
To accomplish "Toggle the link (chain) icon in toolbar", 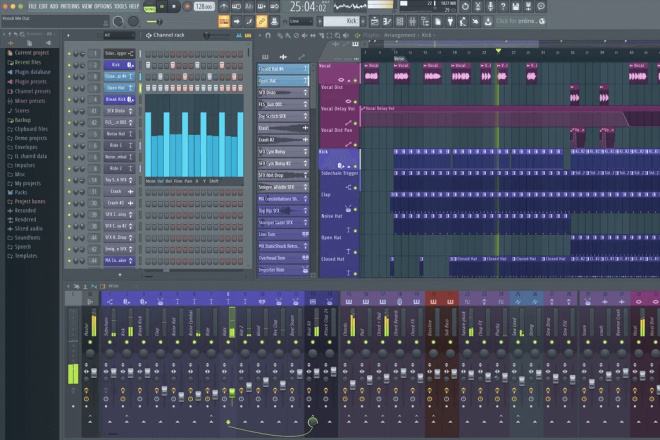I will pos(261,21).
